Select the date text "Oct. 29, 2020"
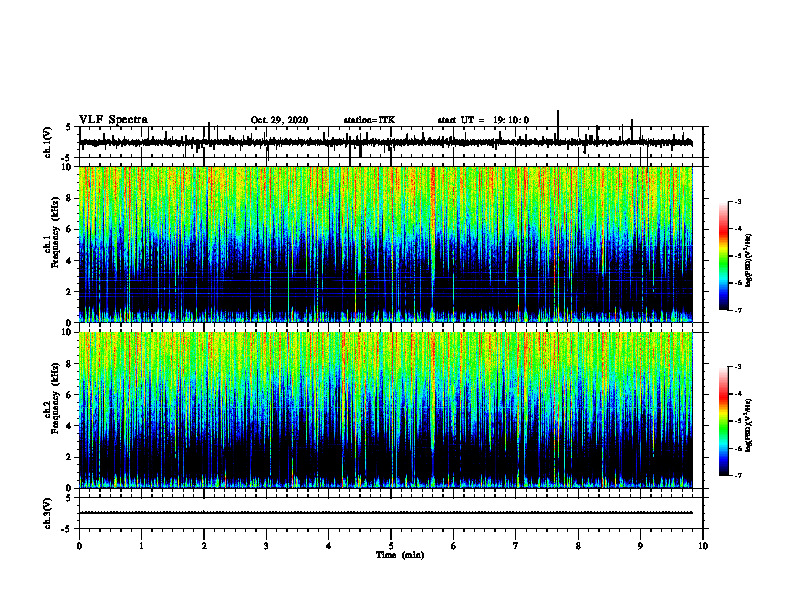Viewport: 792px width, 612px height. click(279, 120)
